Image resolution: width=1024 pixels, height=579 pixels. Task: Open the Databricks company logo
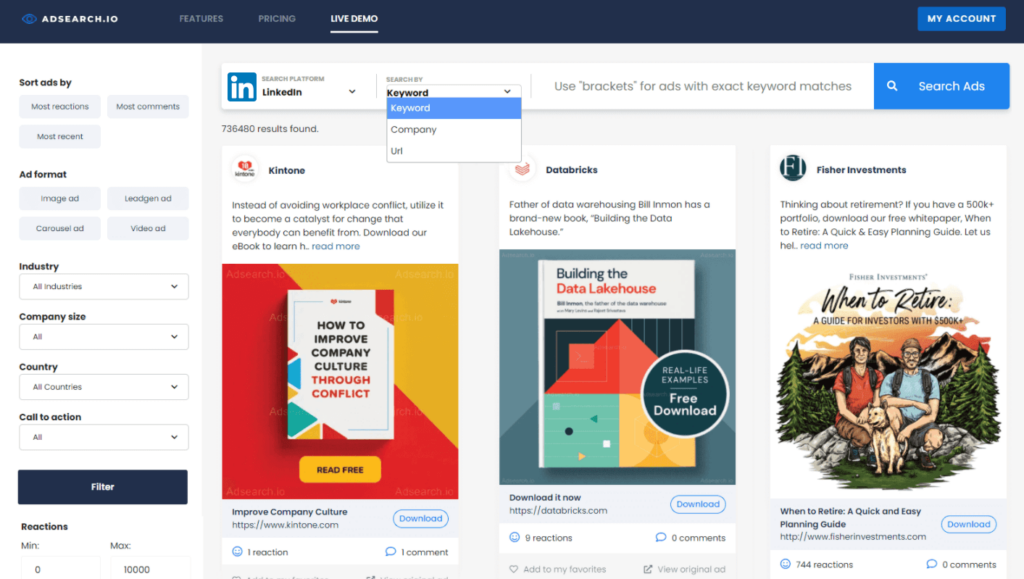(522, 170)
